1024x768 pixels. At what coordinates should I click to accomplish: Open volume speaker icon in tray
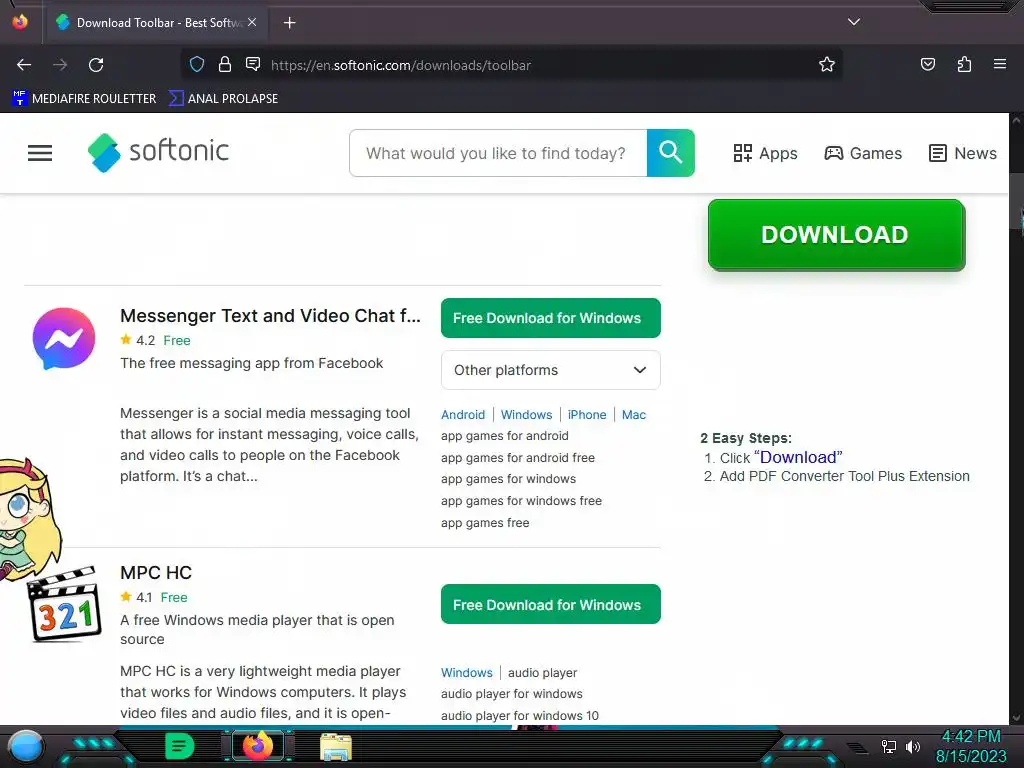click(912, 746)
